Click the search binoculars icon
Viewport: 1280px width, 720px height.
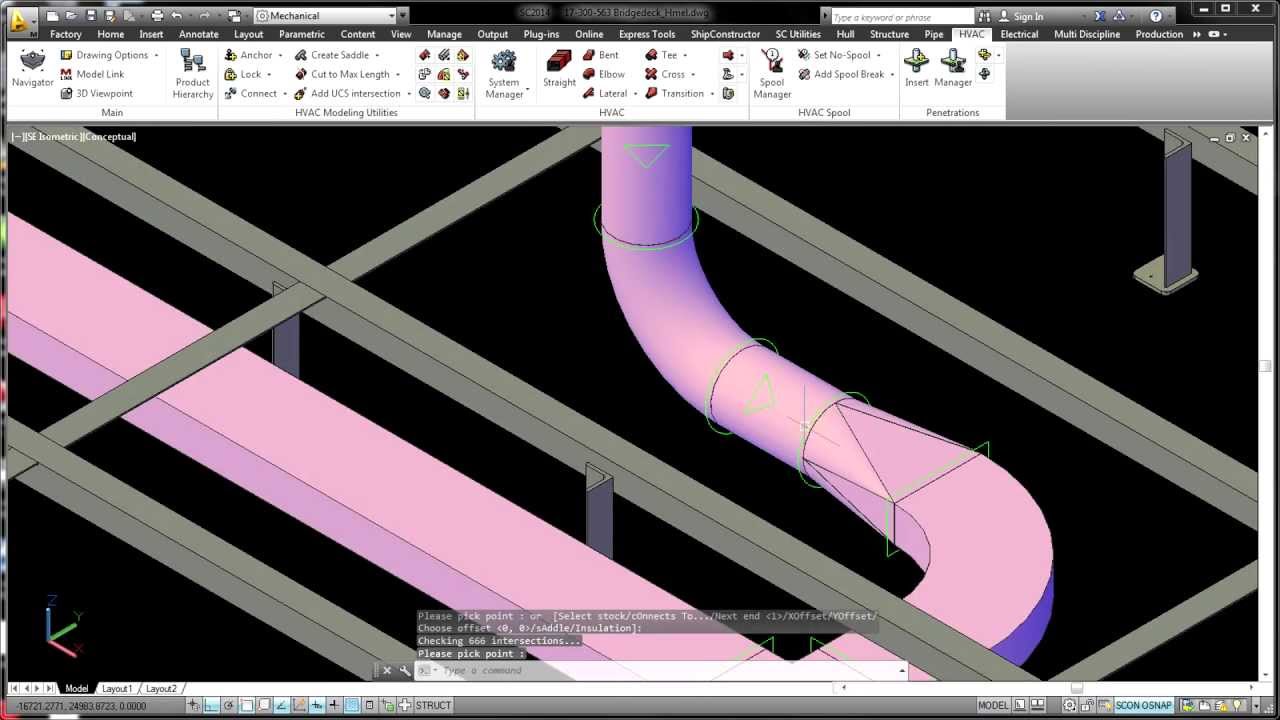point(985,16)
